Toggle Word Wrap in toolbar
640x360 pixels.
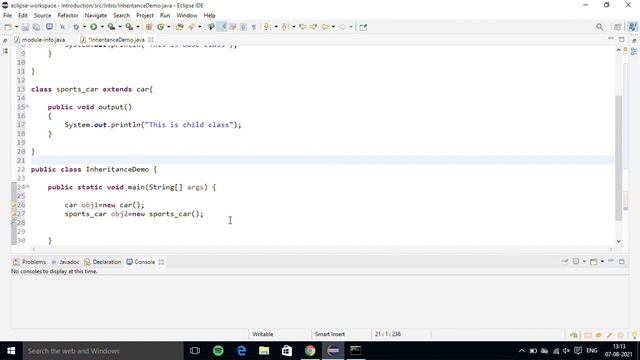pyautogui.click(x=233, y=27)
